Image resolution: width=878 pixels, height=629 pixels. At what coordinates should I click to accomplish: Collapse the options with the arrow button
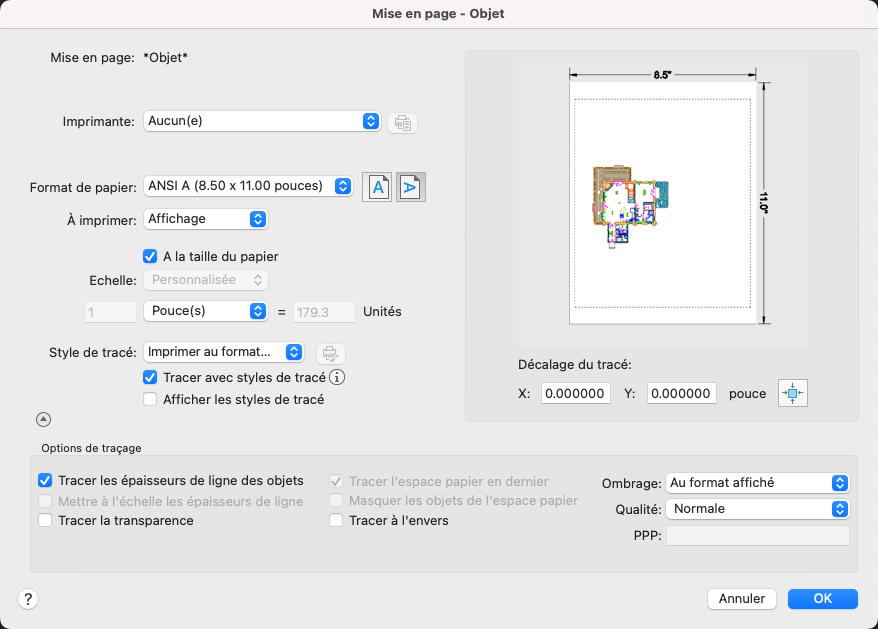[x=44, y=420]
